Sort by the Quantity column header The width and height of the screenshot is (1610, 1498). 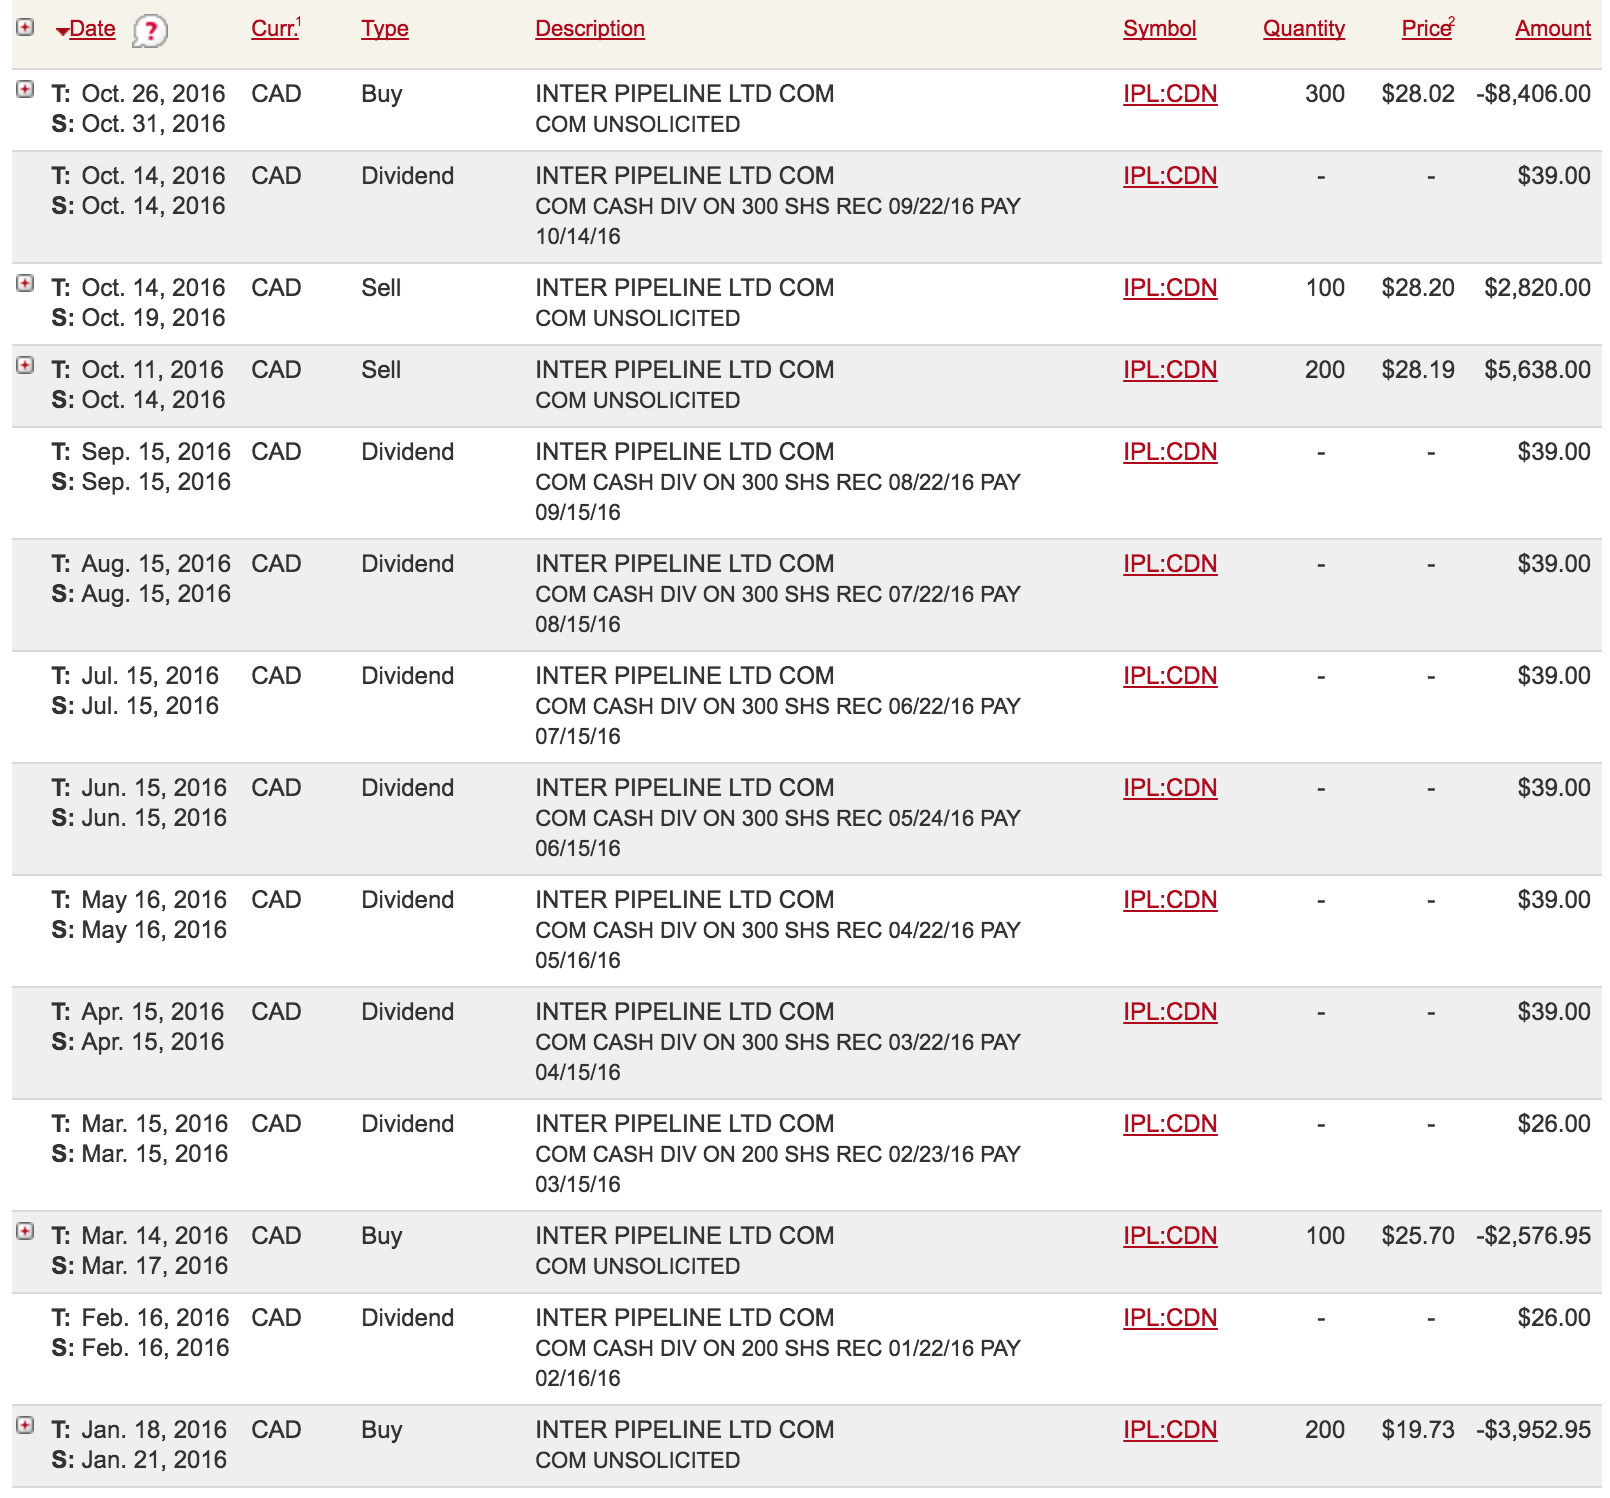(x=1303, y=29)
